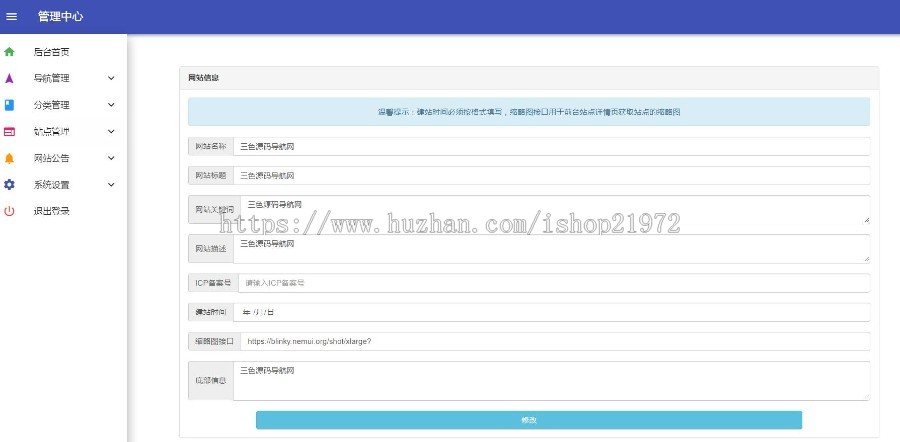Viewport: 900px width, 442px height.
Task: Open 系统设置 menu item
Action: [x=52, y=185]
